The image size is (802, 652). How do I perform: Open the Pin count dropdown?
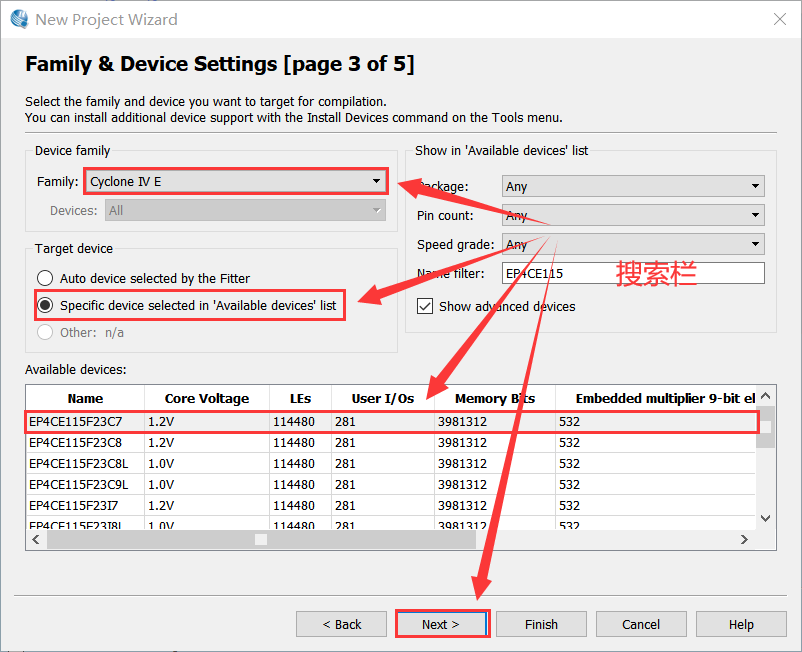coord(633,215)
